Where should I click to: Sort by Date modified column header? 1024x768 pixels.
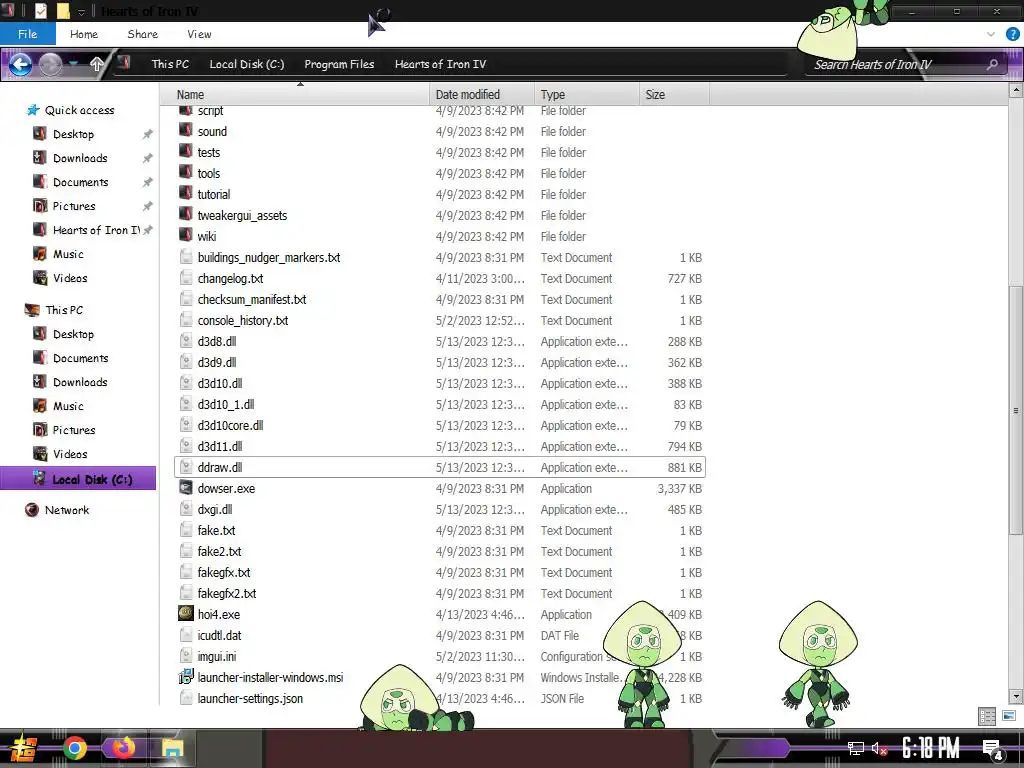pos(482,94)
